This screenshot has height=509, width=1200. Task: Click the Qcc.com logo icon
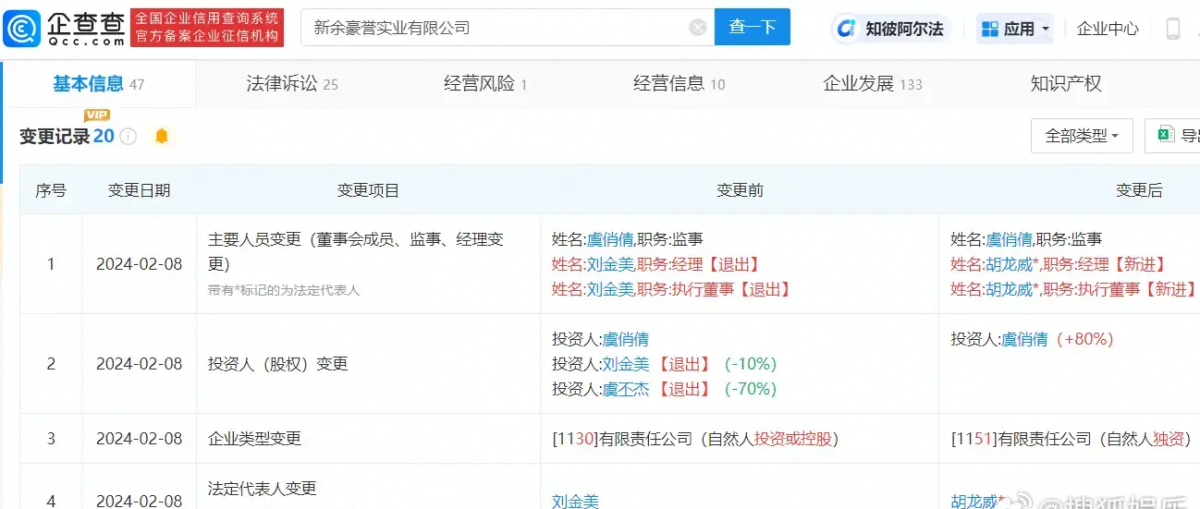tap(22, 28)
